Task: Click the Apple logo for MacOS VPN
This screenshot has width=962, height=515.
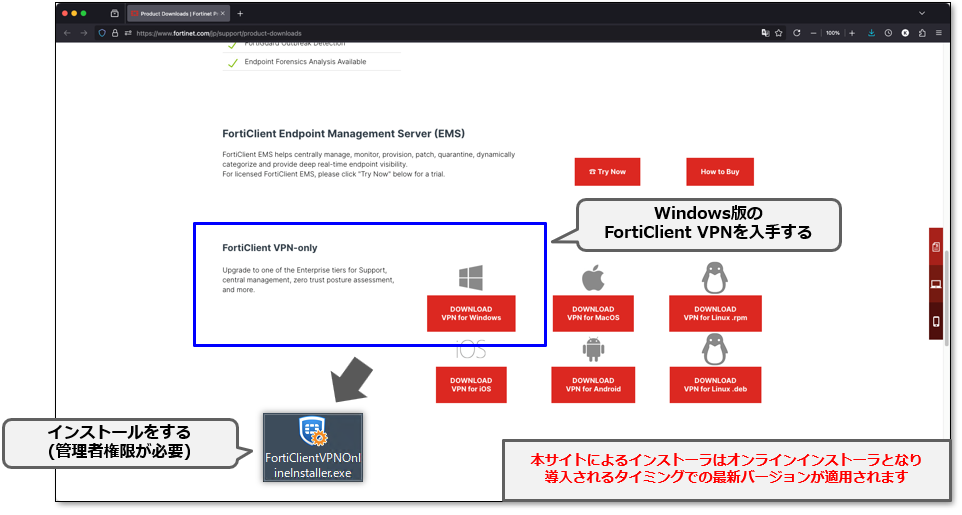Action: click(593, 278)
